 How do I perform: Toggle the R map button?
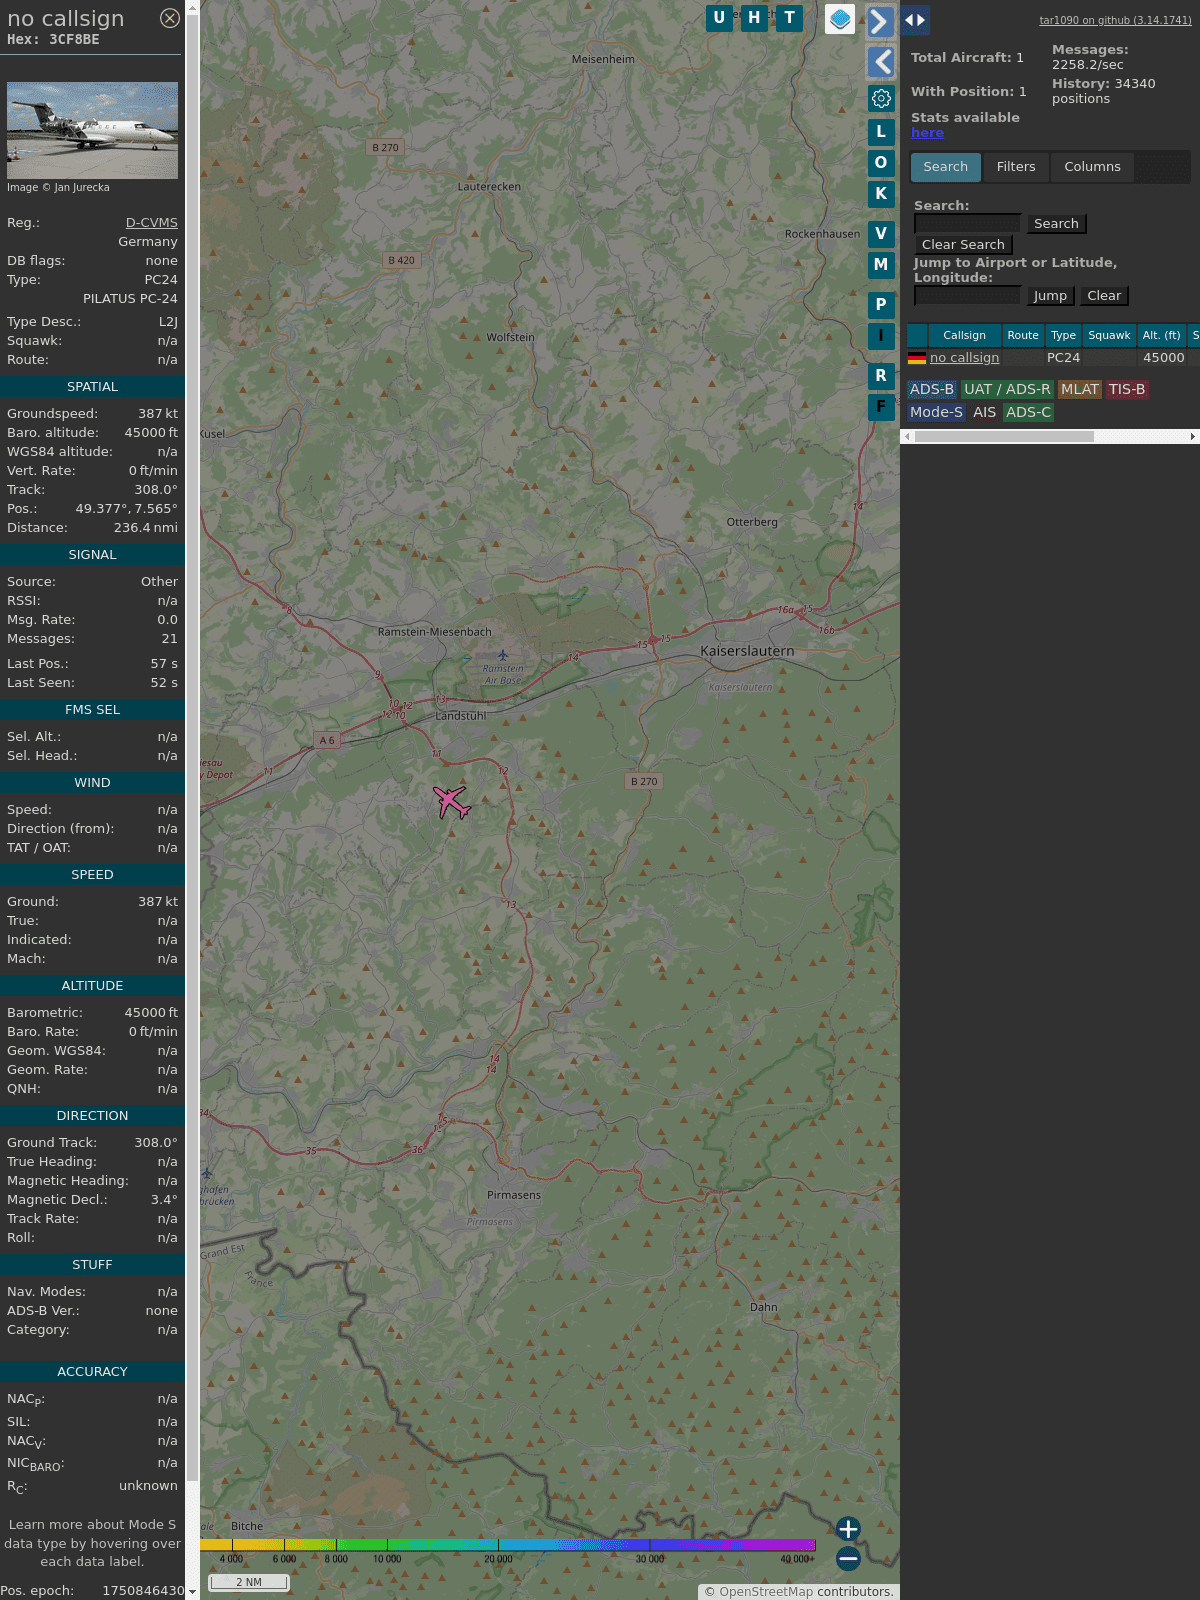pos(881,375)
